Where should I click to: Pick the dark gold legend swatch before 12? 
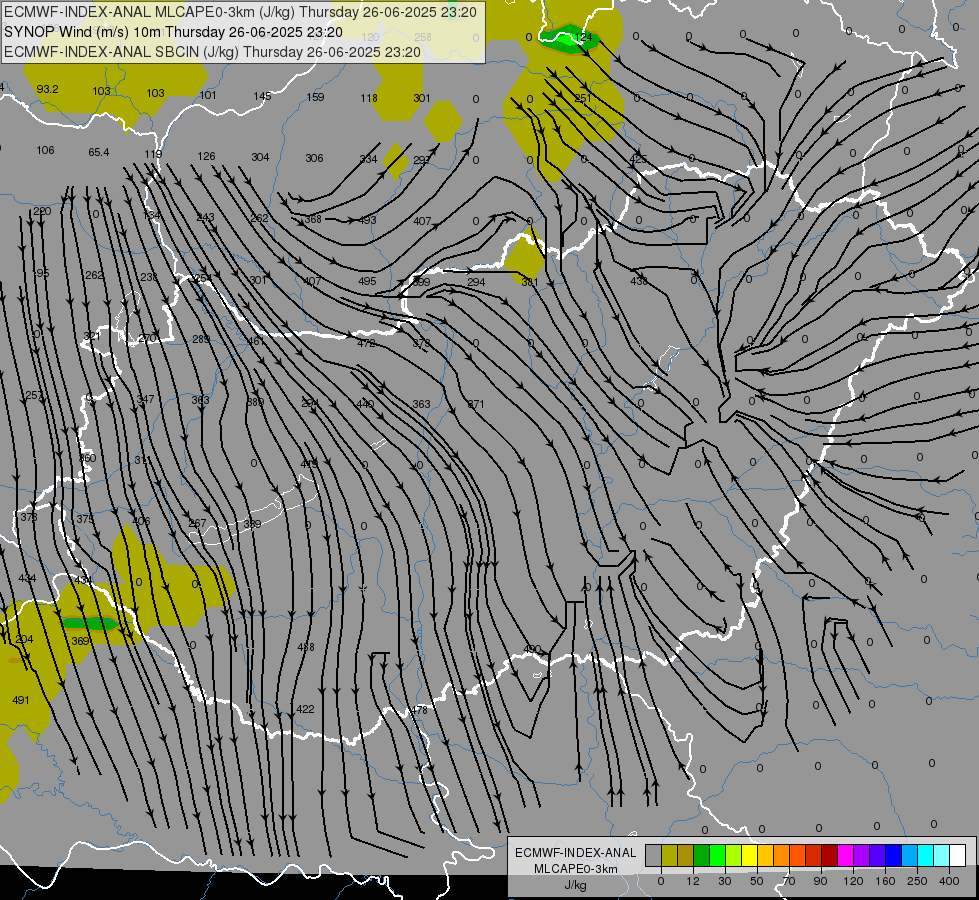click(x=686, y=855)
